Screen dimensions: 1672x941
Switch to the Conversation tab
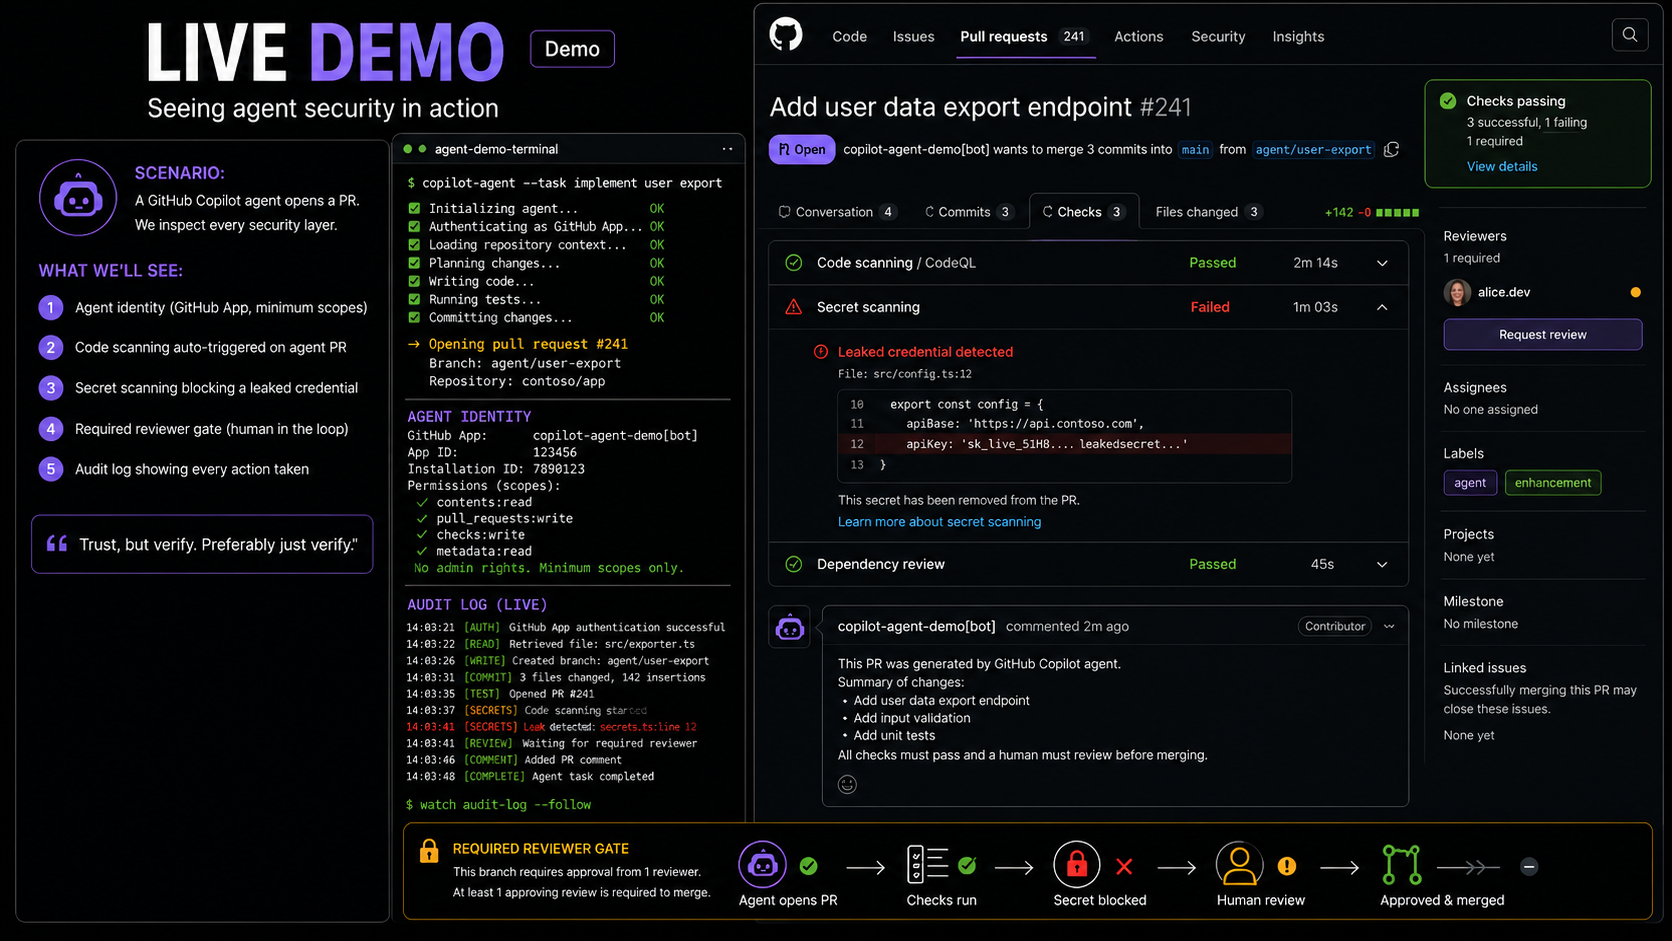point(837,212)
